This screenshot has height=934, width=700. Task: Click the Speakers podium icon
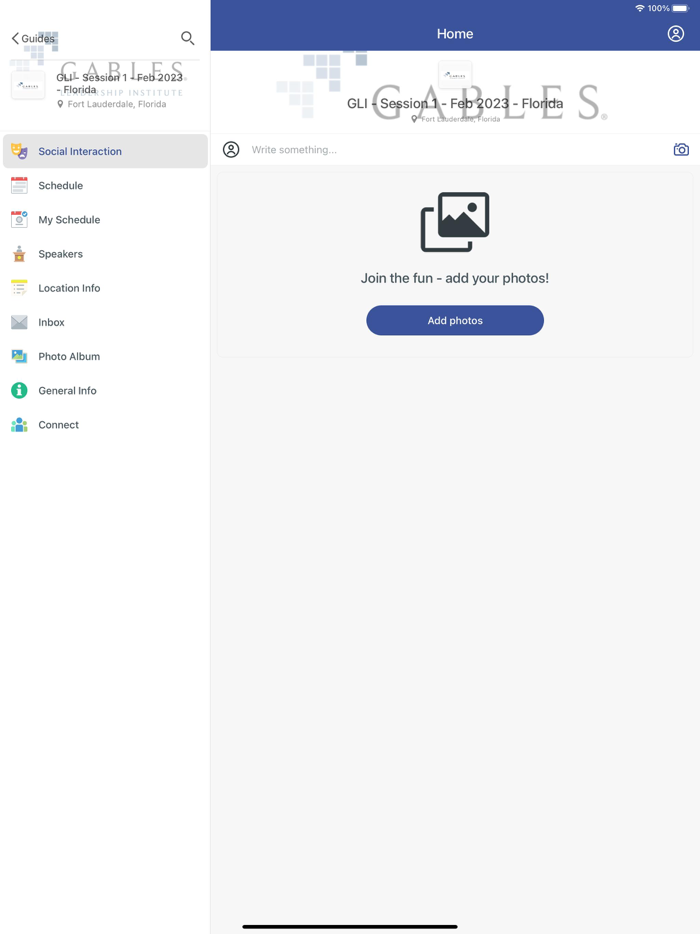(x=19, y=254)
